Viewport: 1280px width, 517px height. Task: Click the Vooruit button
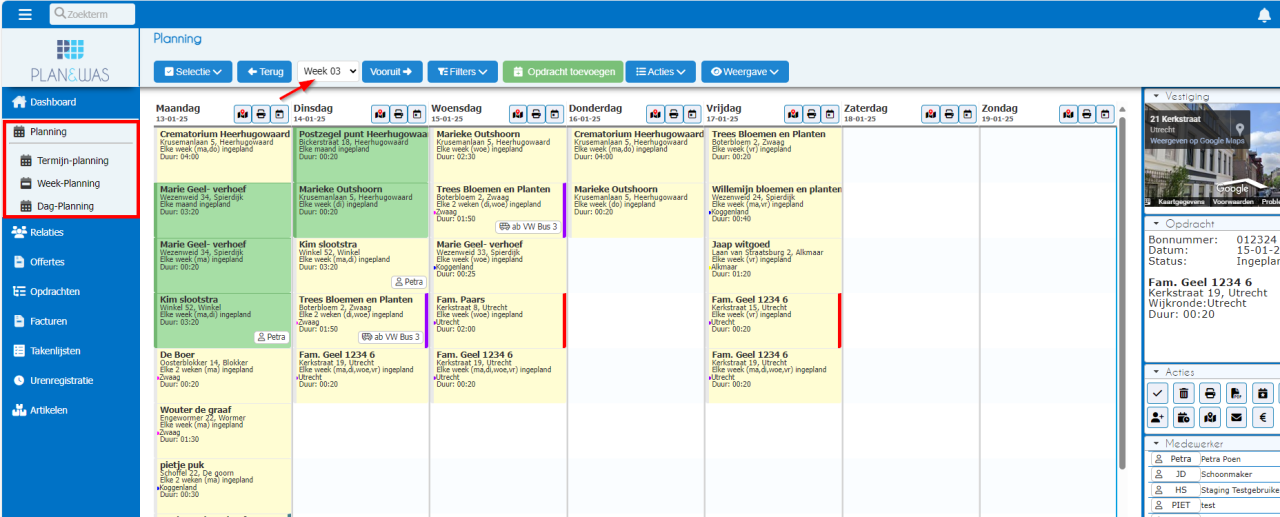pos(392,72)
